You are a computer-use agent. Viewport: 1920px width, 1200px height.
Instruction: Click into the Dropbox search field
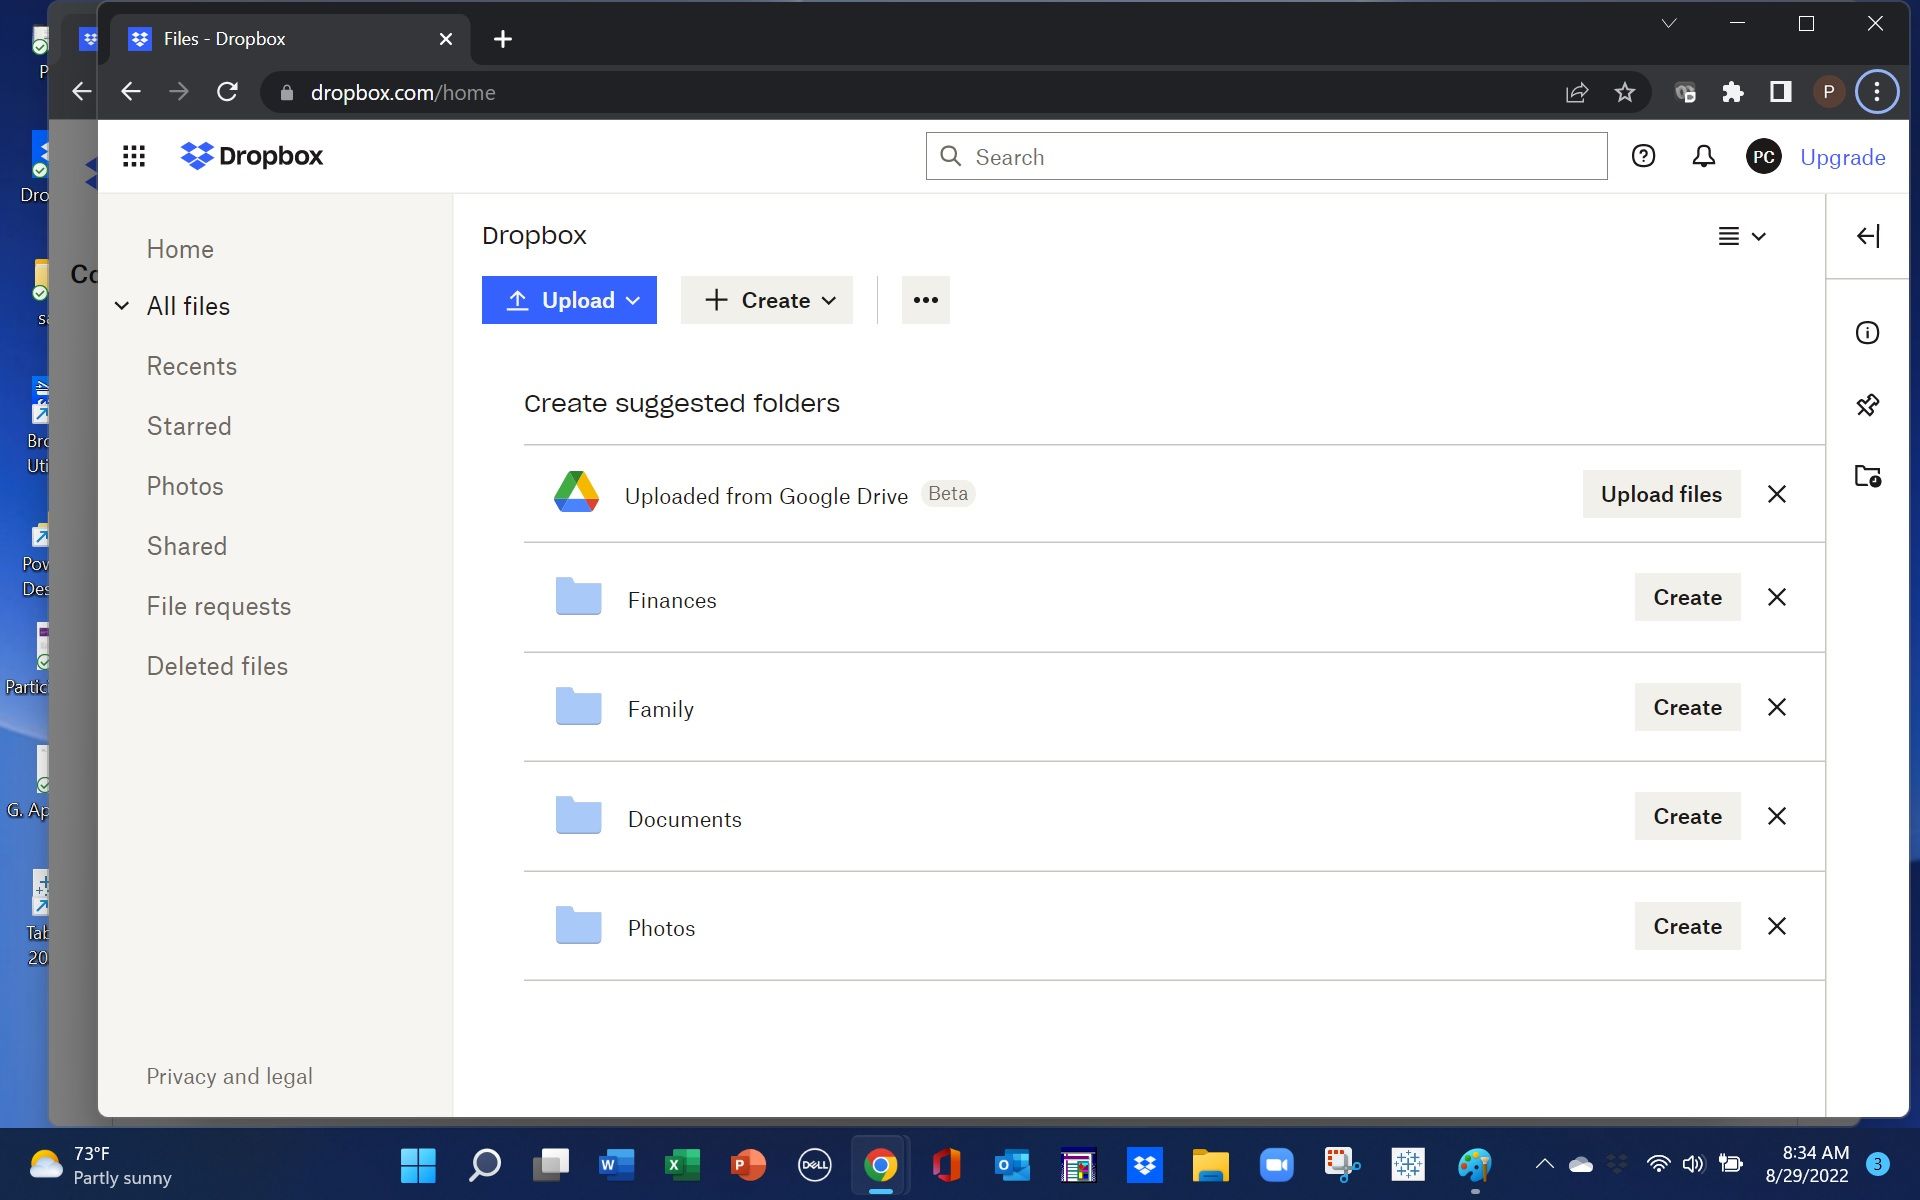coord(1266,156)
